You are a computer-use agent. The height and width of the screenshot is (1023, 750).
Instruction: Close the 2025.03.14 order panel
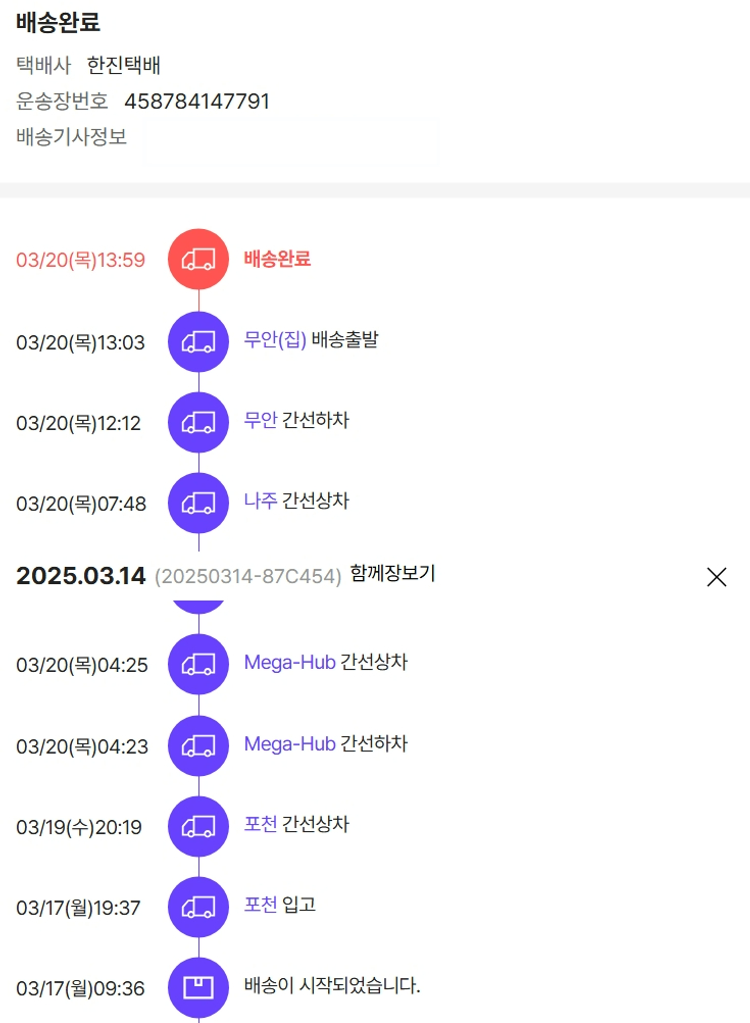tap(716, 577)
